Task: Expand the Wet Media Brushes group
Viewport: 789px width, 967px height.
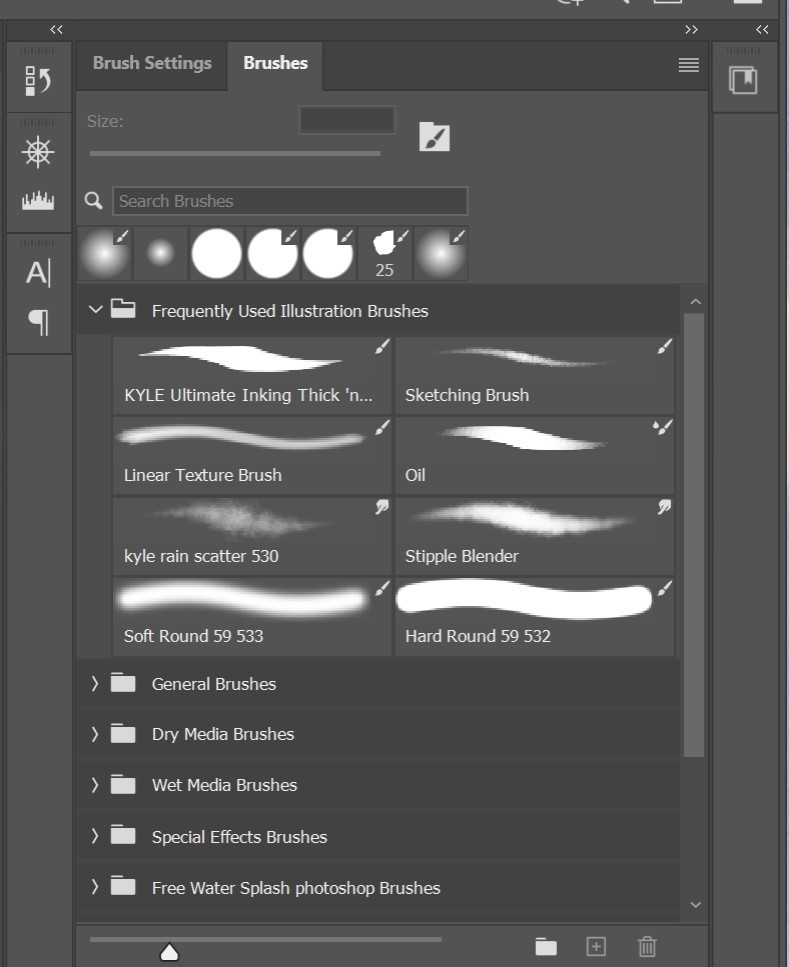Action: 94,784
